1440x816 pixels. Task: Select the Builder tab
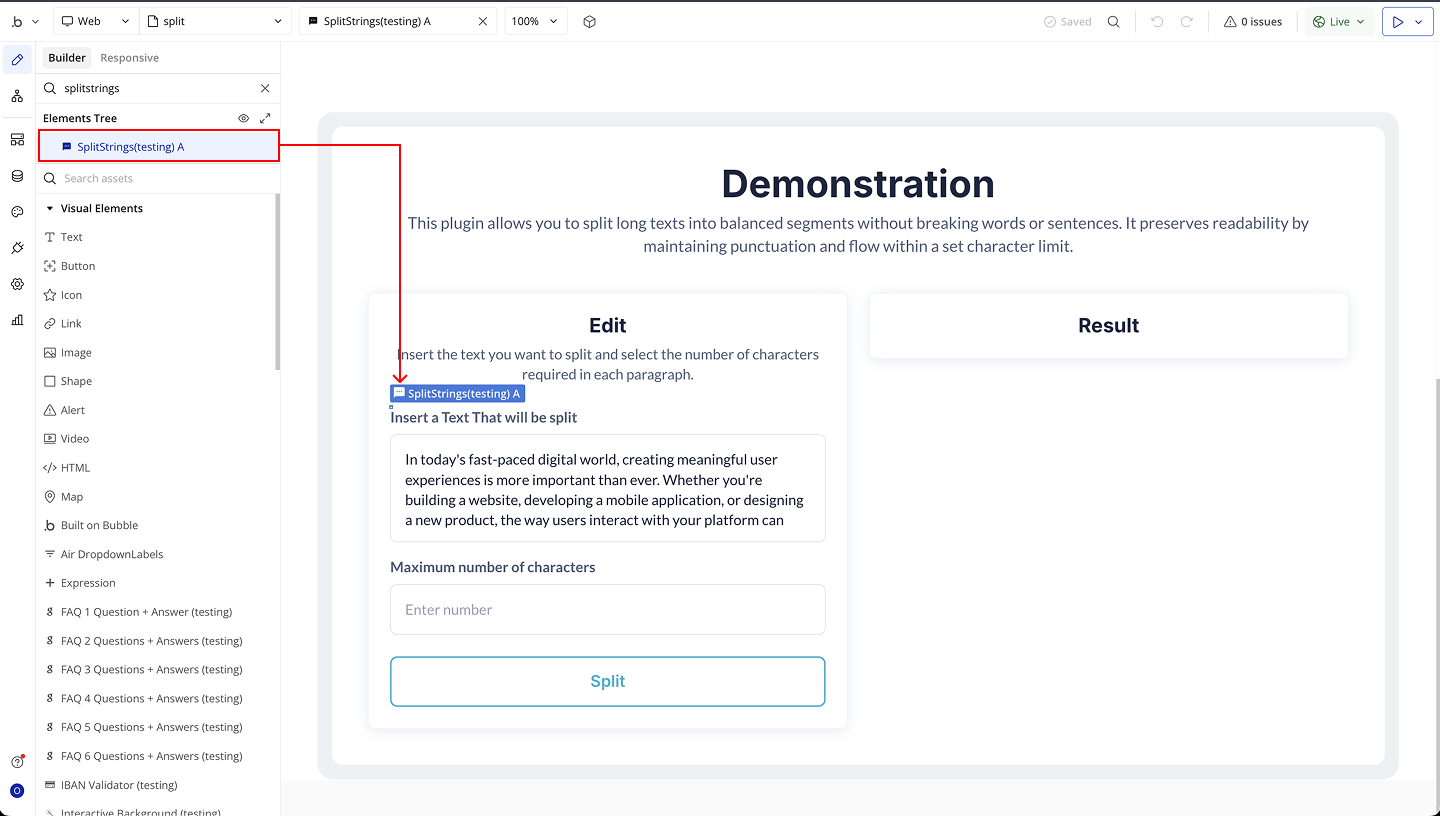(x=67, y=58)
